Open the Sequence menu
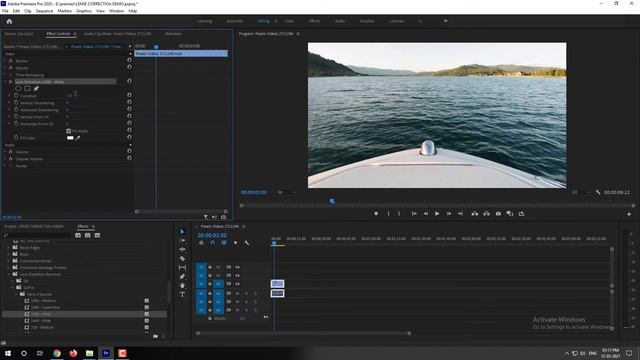 (44, 11)
